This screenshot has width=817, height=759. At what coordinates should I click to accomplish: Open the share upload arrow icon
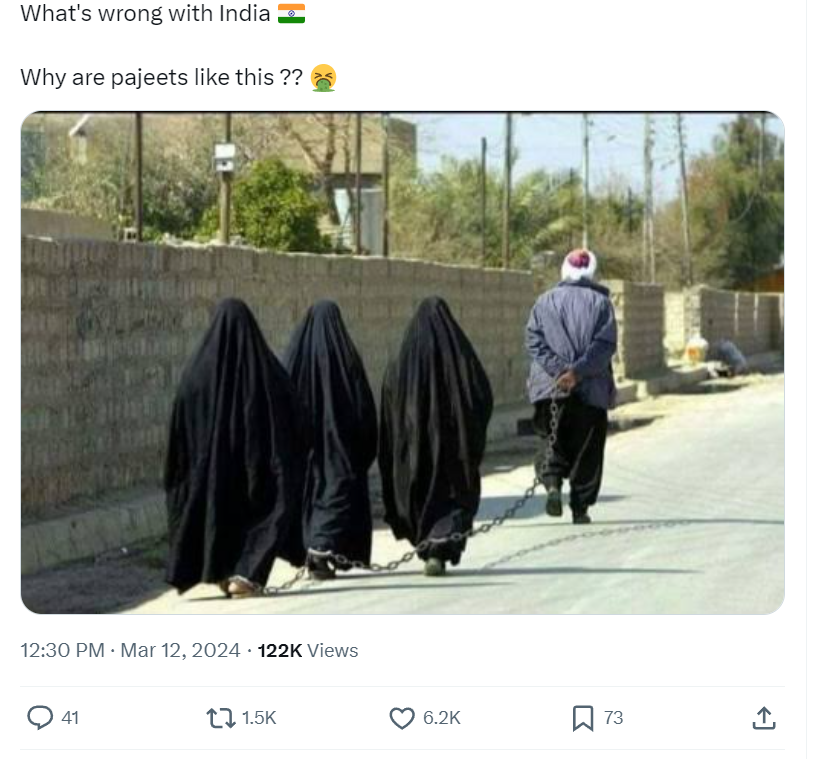[x=764, y=718]
